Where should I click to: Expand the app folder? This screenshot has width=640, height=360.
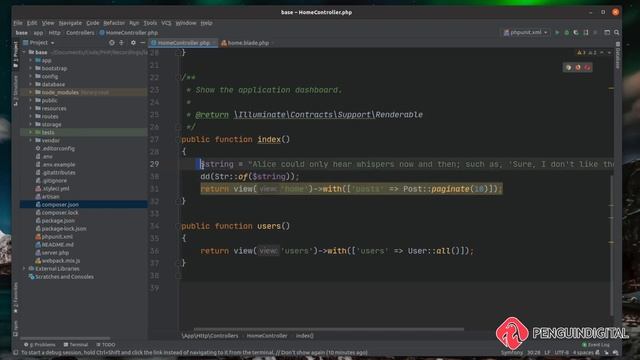pyautogui.click(x=31, y=60)
